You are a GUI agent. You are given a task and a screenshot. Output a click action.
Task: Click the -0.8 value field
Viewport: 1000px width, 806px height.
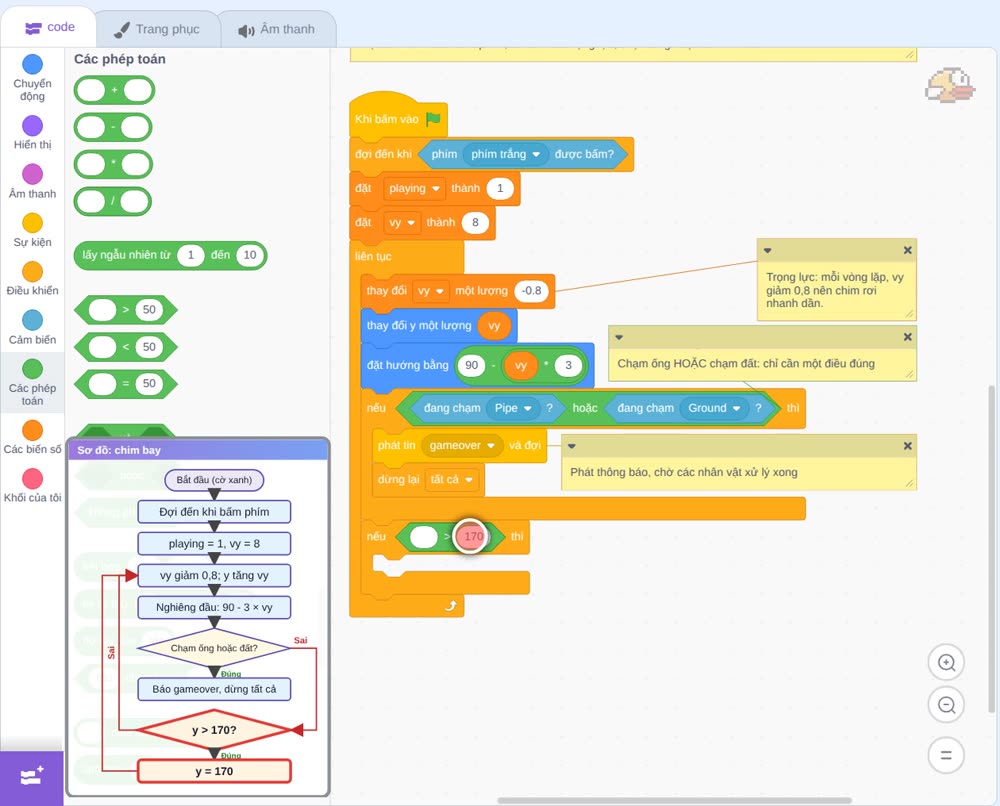pyautogui.click(x=531, y=291)
